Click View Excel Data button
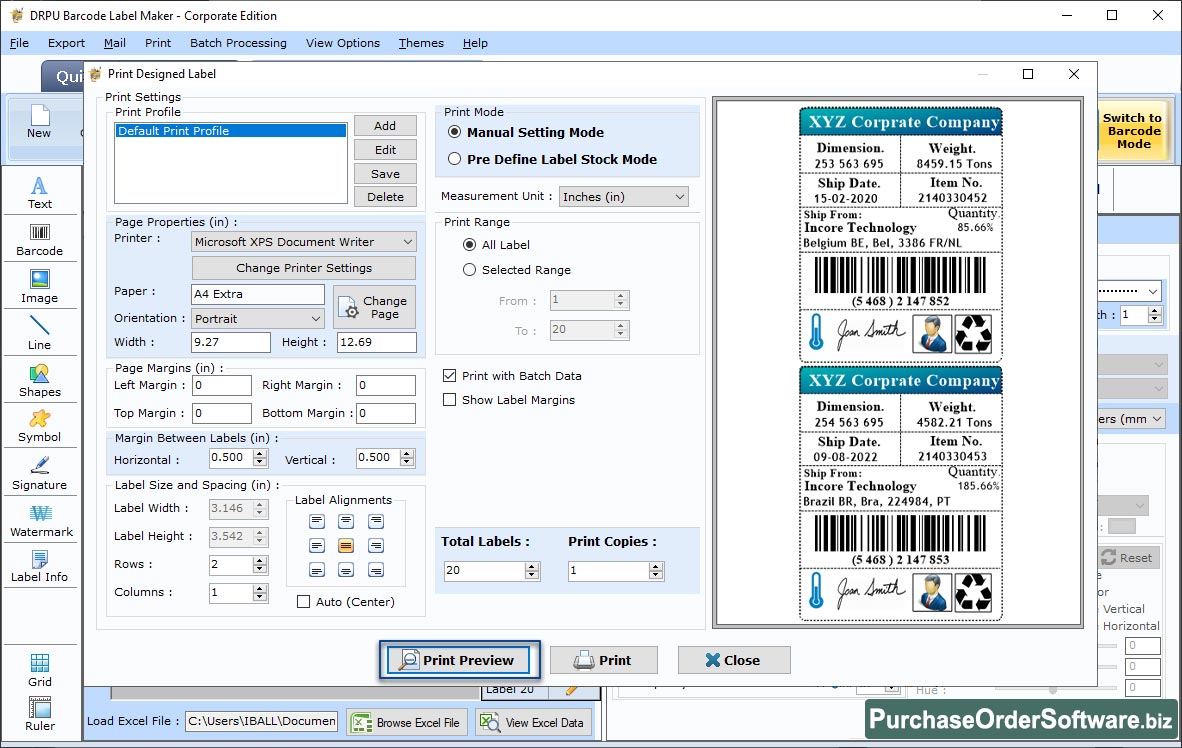 pos(532,722)
